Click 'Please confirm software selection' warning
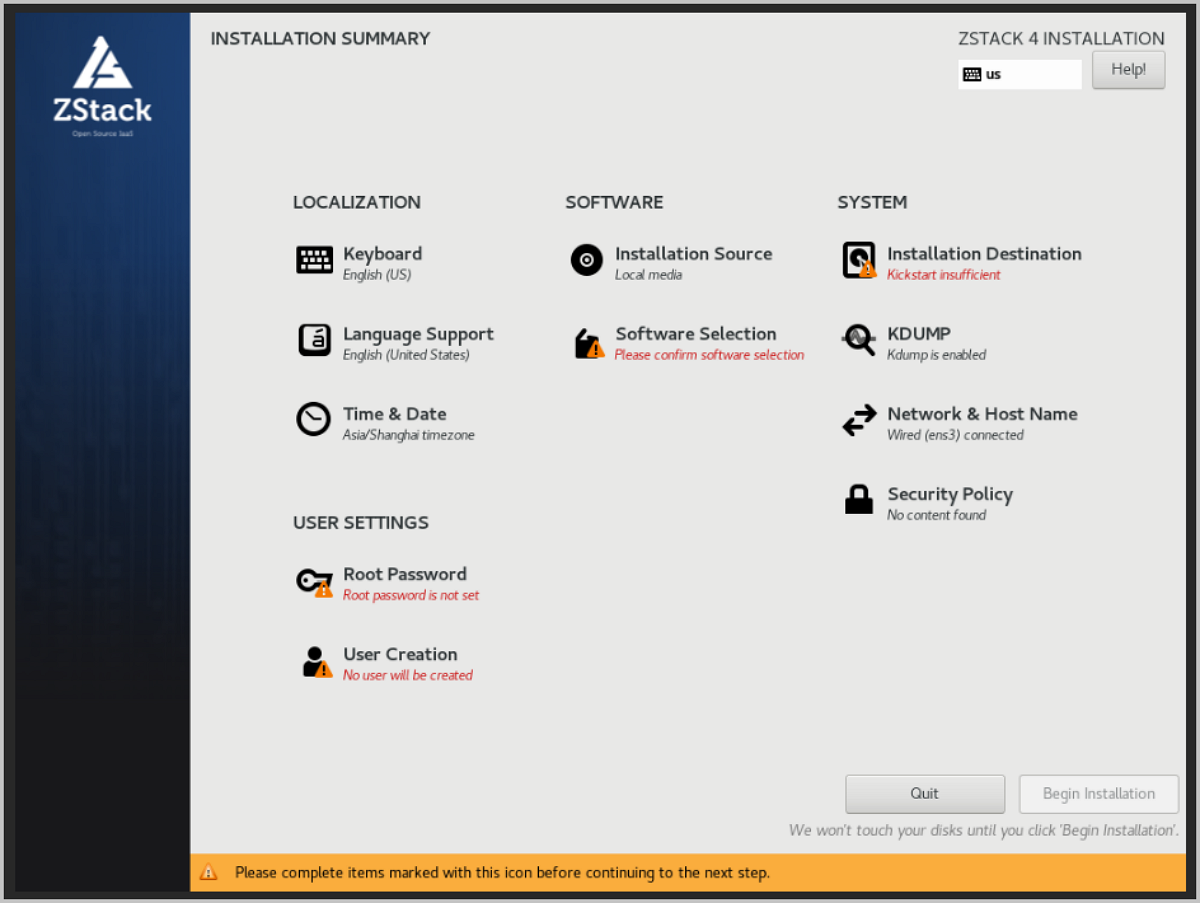Viewport: 1200px width, 903px height. click(x=709, y=355)
